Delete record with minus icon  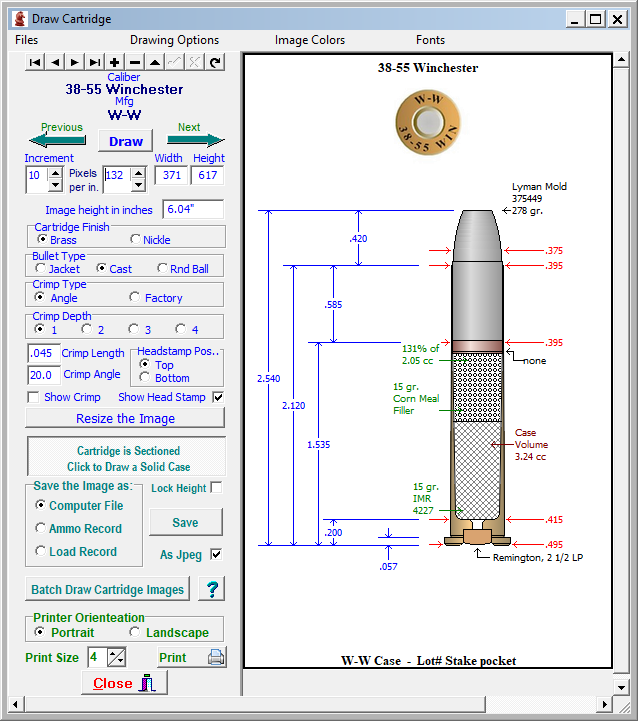point(135,62)
